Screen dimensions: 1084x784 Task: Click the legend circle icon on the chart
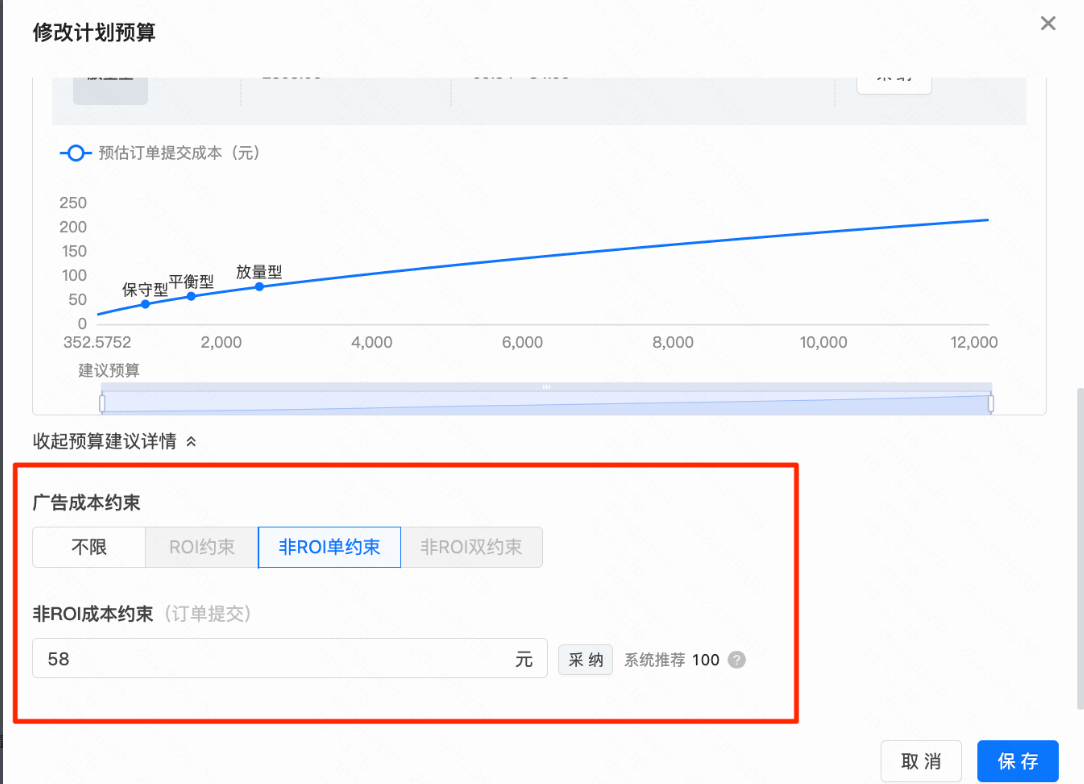[x=75, y=153]
